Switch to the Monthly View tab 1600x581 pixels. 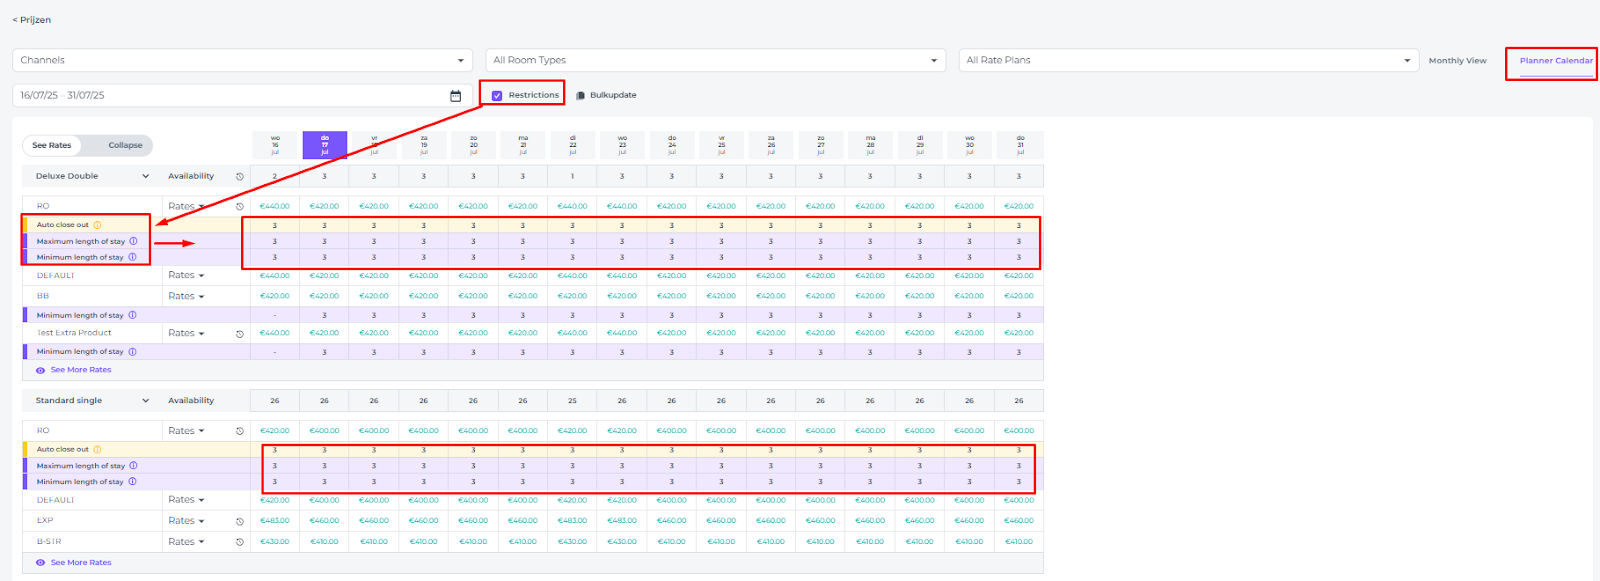pos(1457,61)
